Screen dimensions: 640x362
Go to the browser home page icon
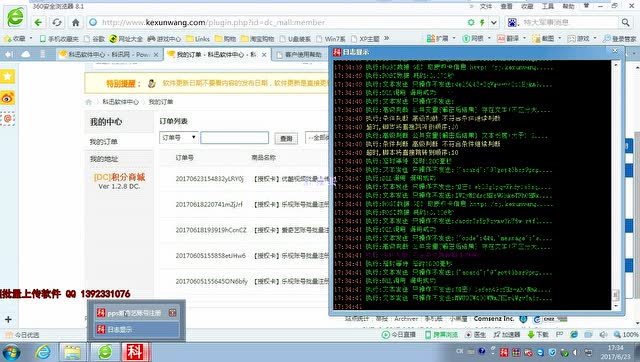76,22
